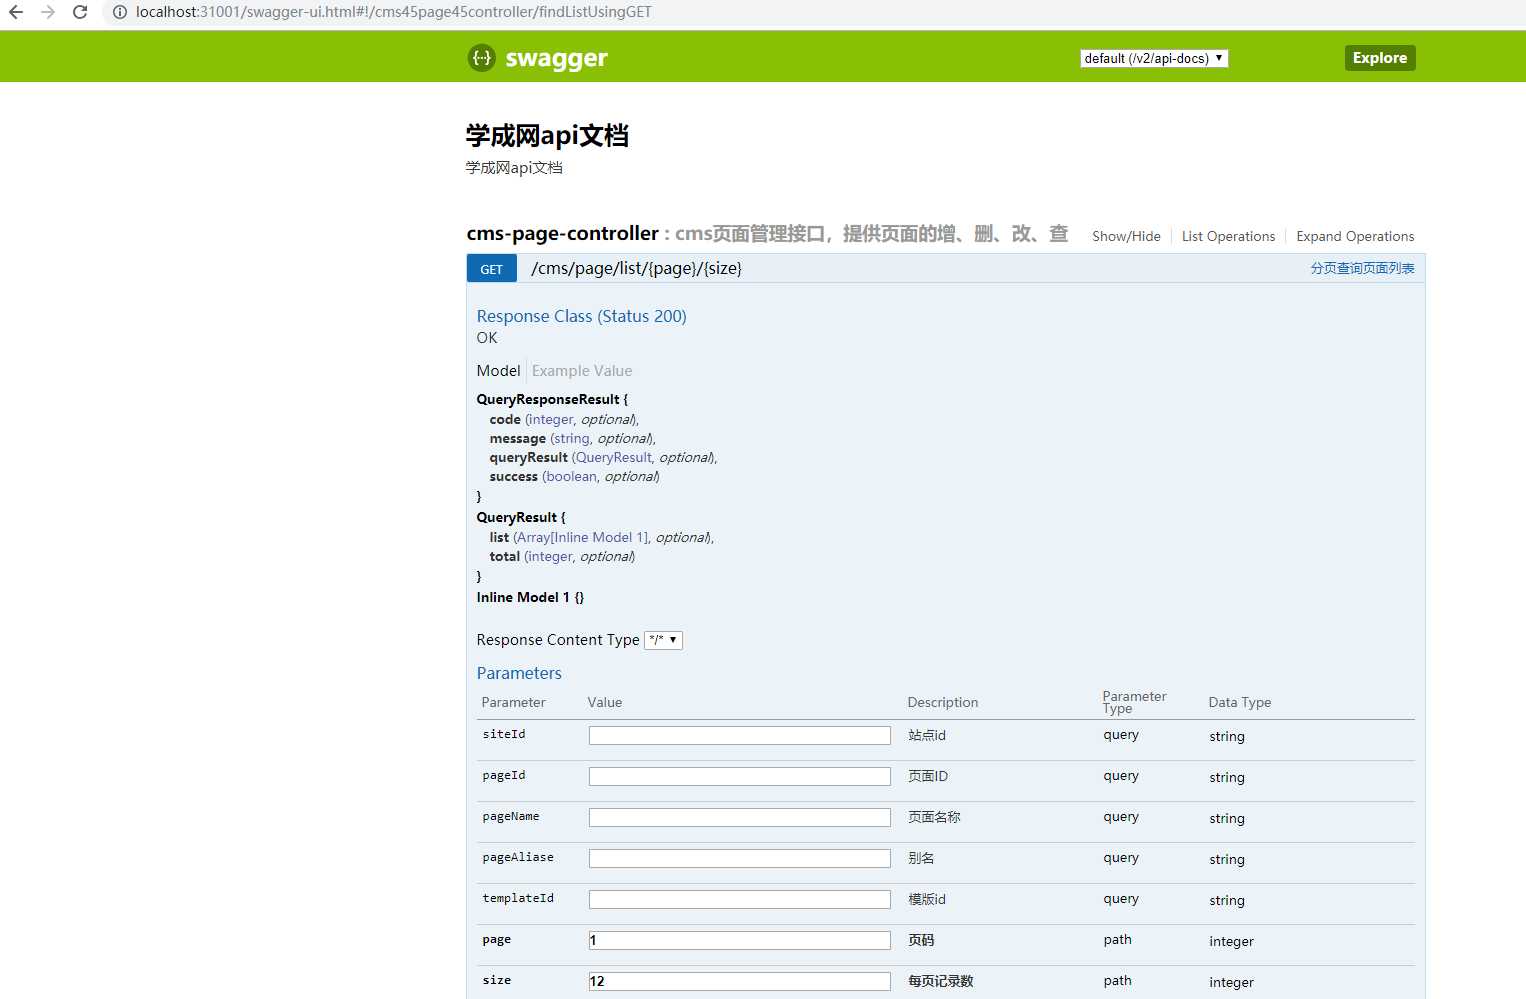Image resolution: width=1526 pixels, height=999 pixels.
Task: Click the pageAliase parameter name
Action: tap(518, 857)
